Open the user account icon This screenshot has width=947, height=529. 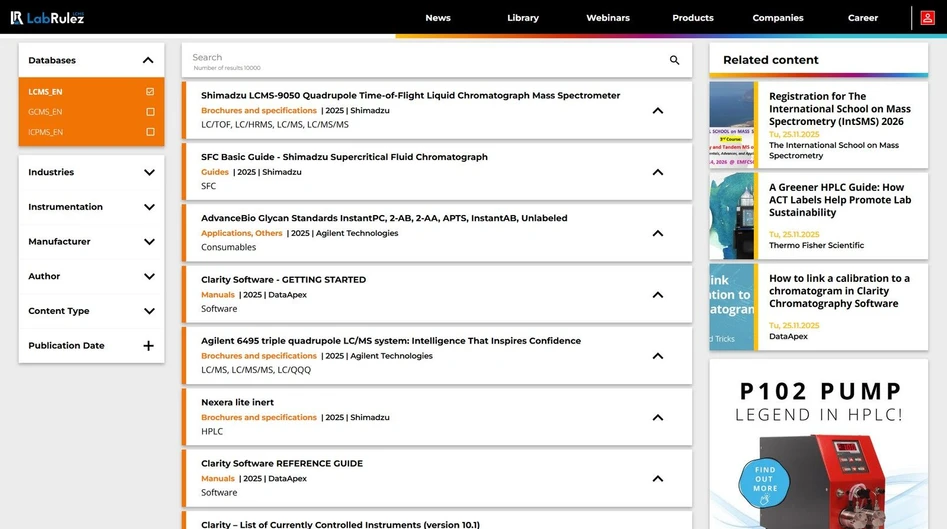click(x=927, y=18)
